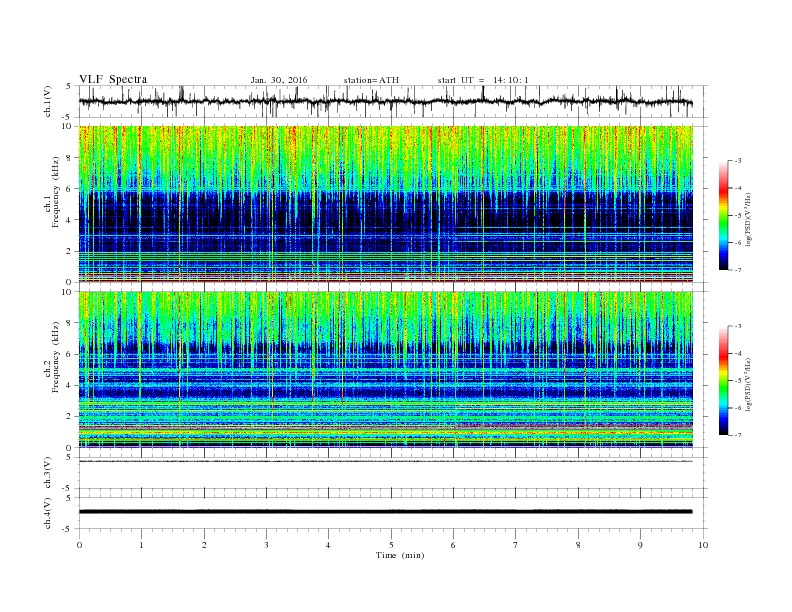Click inside the ch.1 spectrogram panel
The height and width of the screenshot is (612, 792).
pyautogui.click(x=386, y=204)
